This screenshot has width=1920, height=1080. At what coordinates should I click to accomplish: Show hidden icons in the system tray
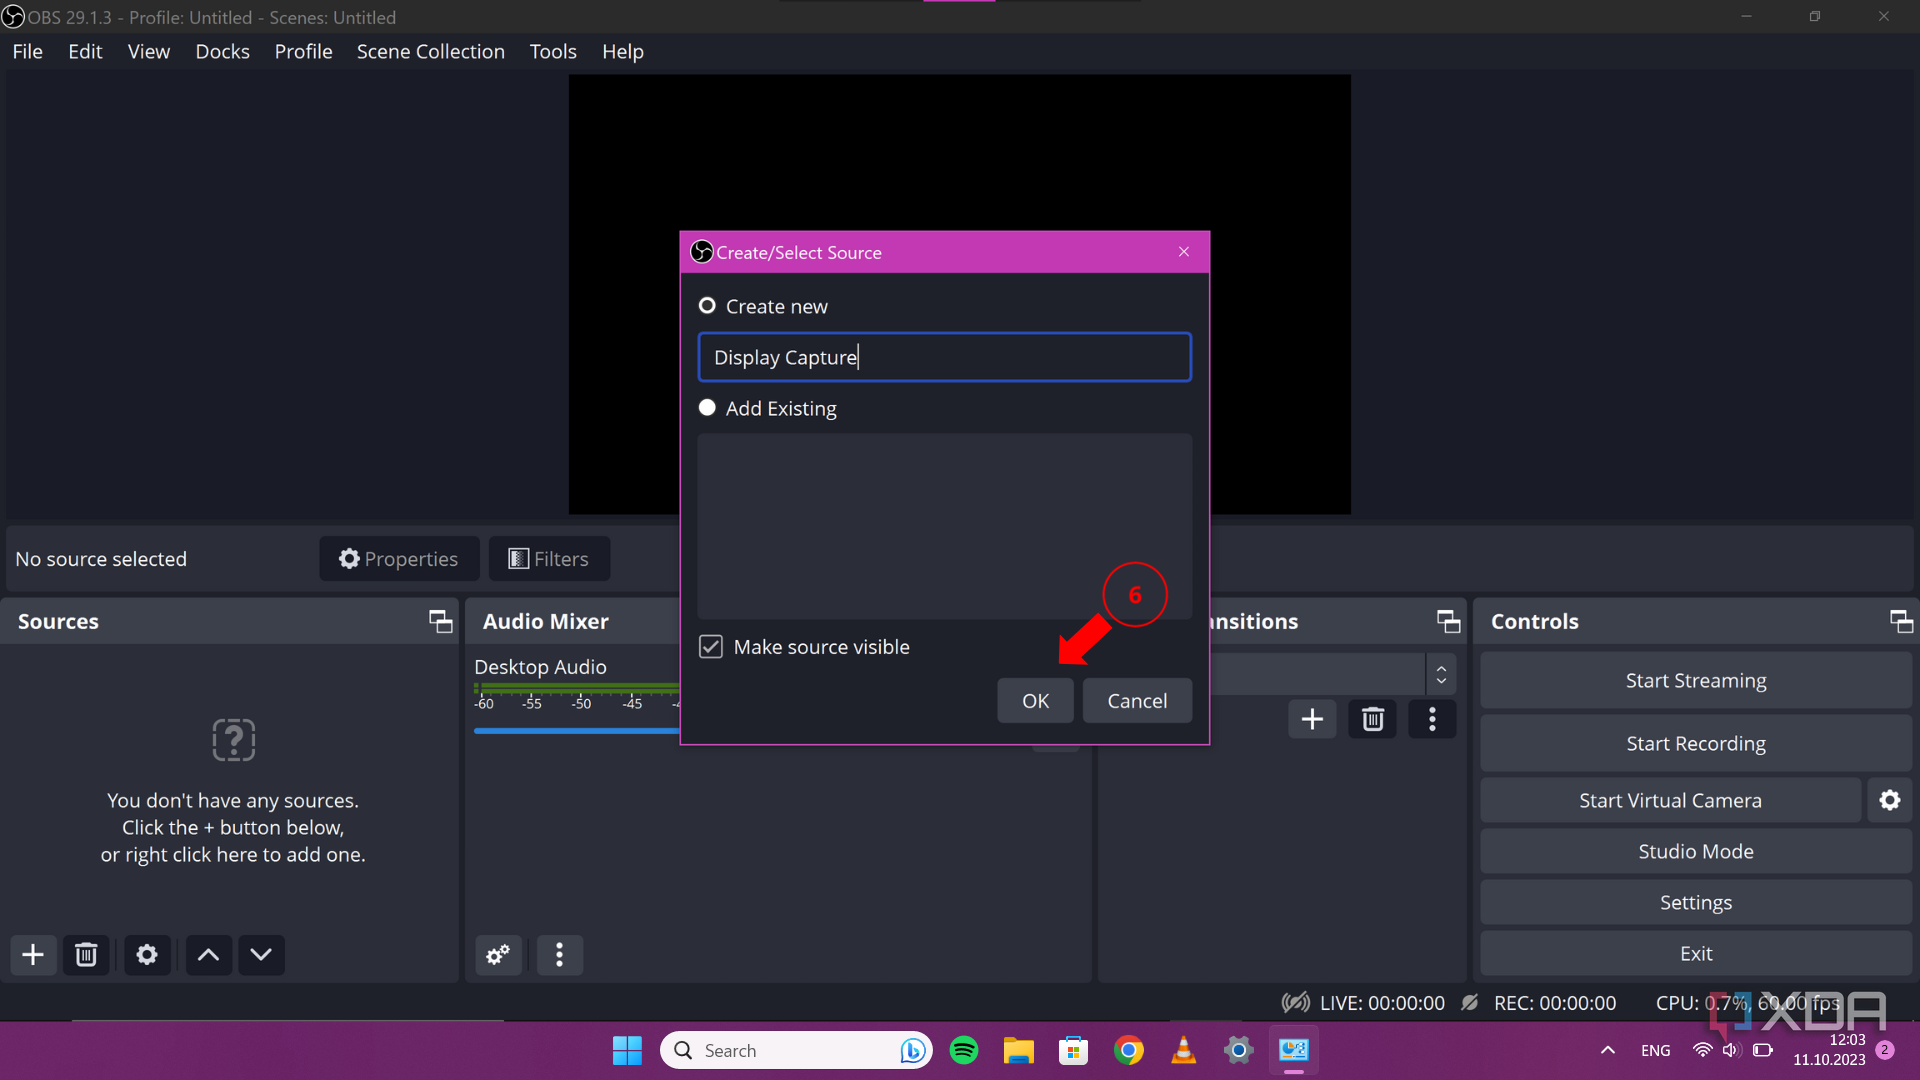[x=1608, y=1050]
